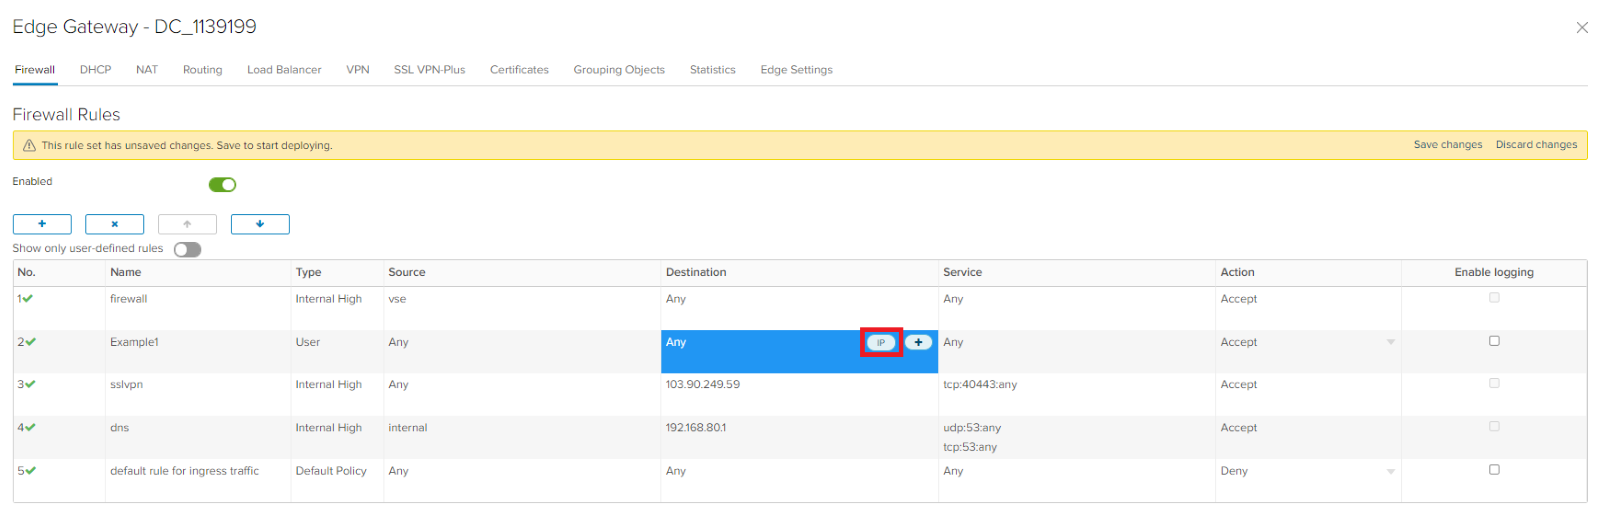1600x518 pixels.
Task: Click the Service cell 'Any' of Example1 rule
Action: [x=953, y=342]
